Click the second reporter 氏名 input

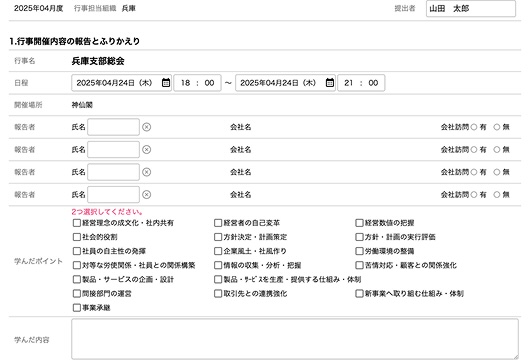tap(113, 150)
